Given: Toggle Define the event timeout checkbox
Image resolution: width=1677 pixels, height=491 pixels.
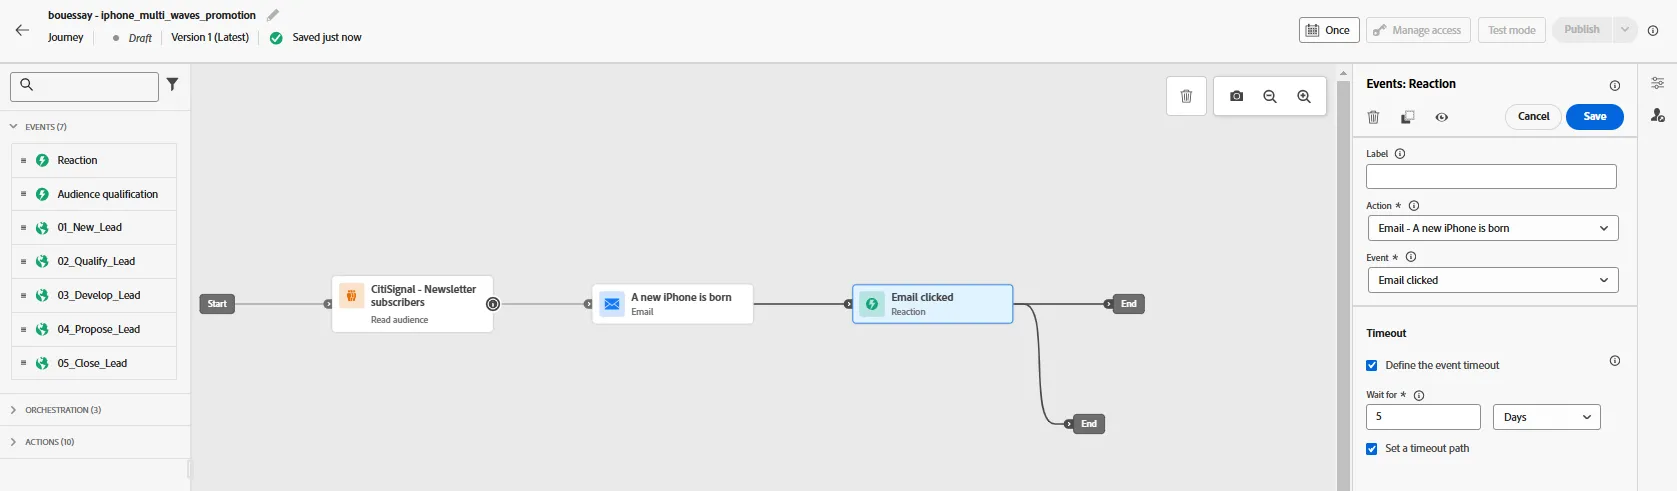Looking at the screenshot, I should 1372,365.
